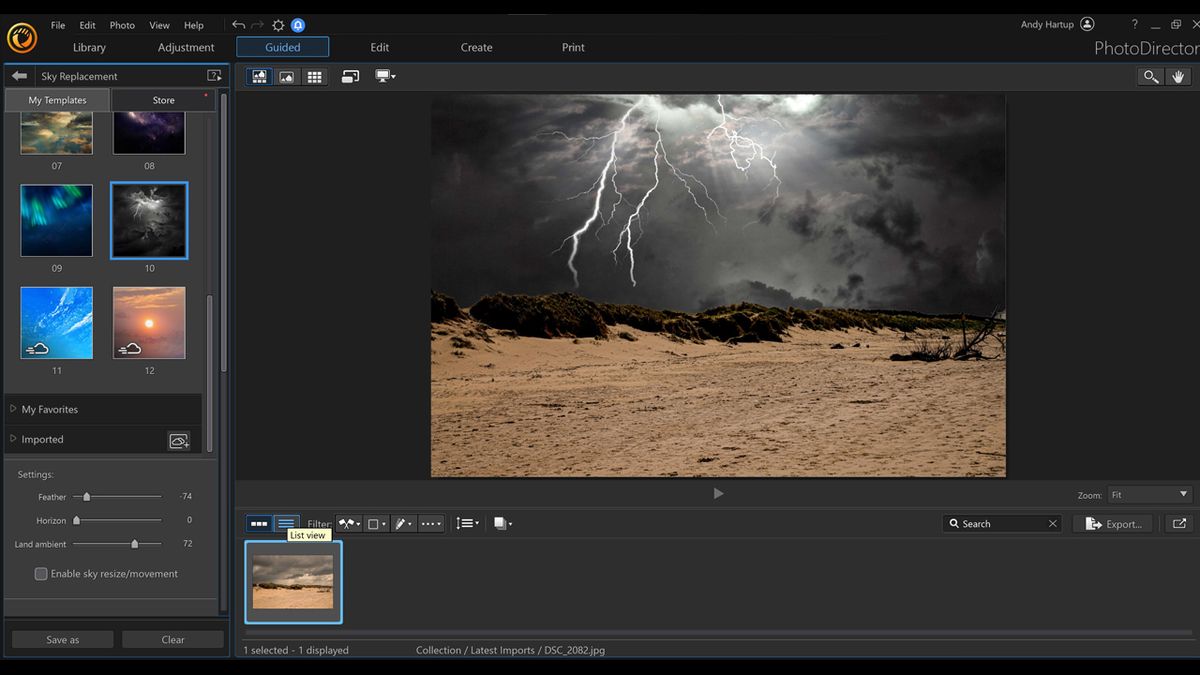
Task: Click the Export button
Action: click(1113, 523)
